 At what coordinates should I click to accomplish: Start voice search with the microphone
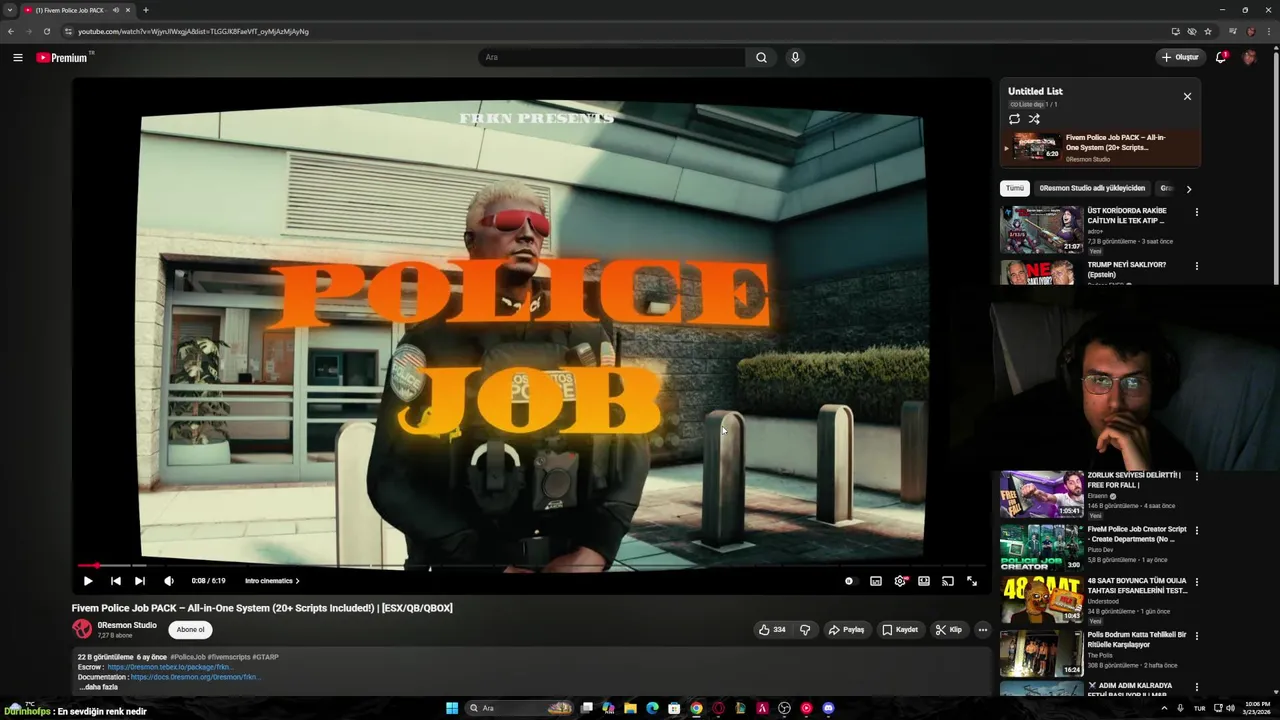(x=795, y=57)
